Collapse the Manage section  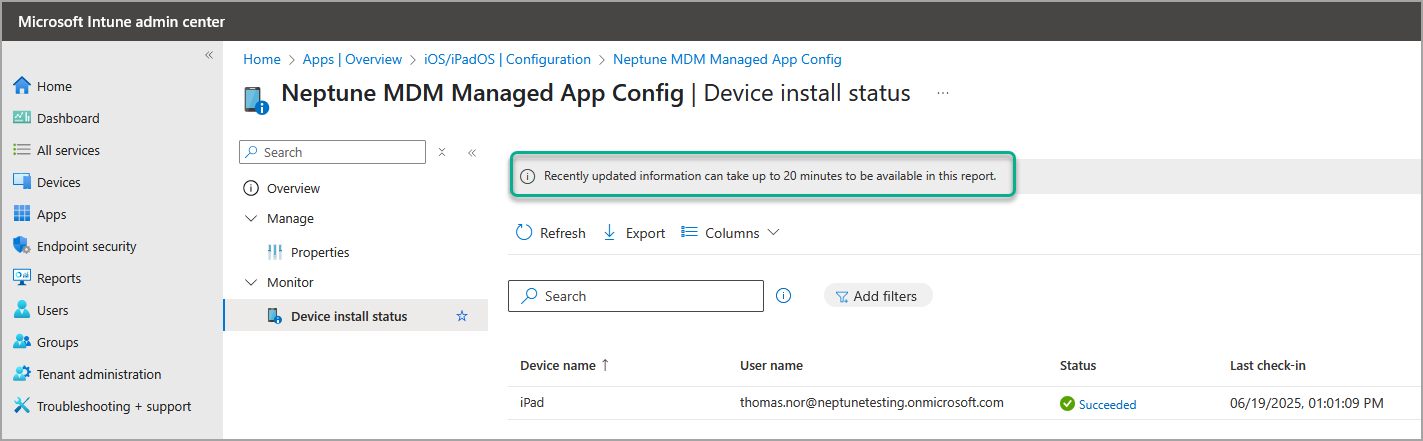(250, 218)
